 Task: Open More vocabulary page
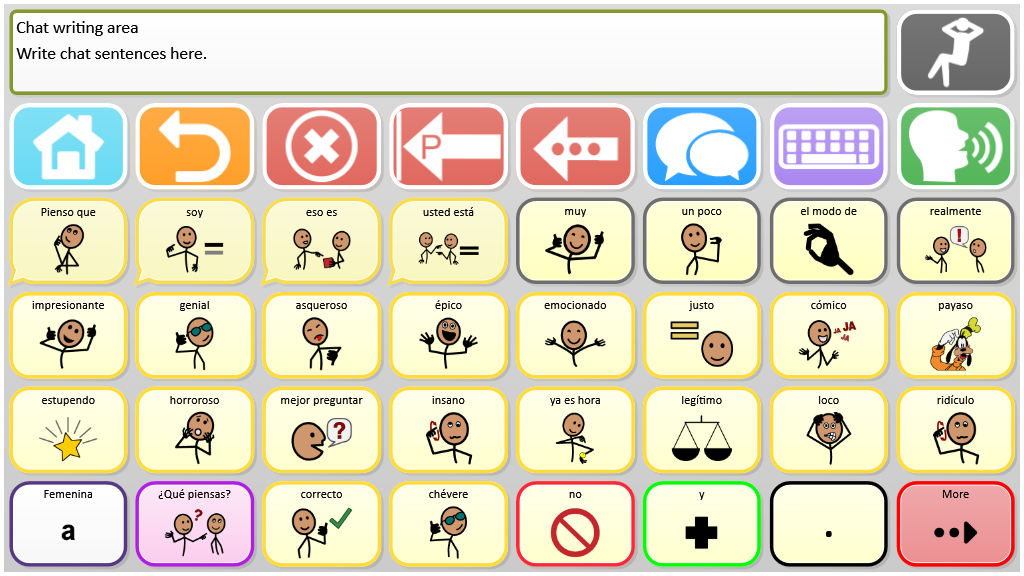(x=955, y=524)
